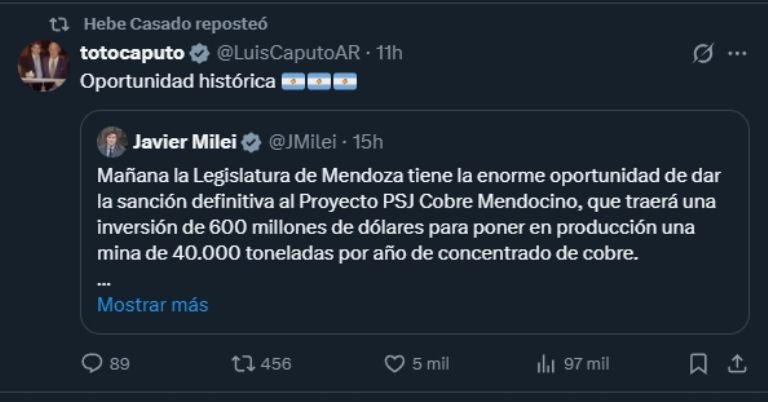Image resolution: width=768 pixels, height=402 pixels.
Task: Open totocaputo profile avatar
Action: [x=43, y=66]
